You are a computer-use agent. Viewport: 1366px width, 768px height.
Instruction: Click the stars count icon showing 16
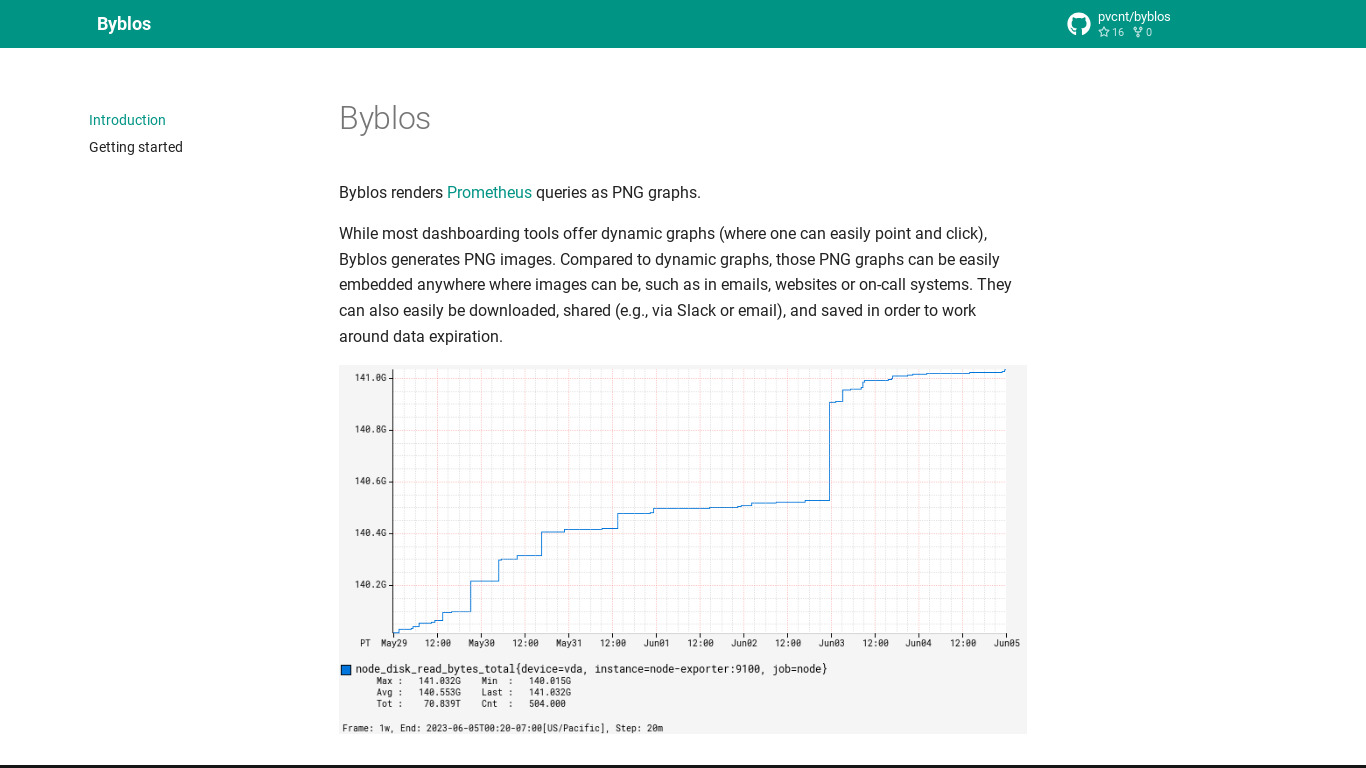(x=1104, y=32)
